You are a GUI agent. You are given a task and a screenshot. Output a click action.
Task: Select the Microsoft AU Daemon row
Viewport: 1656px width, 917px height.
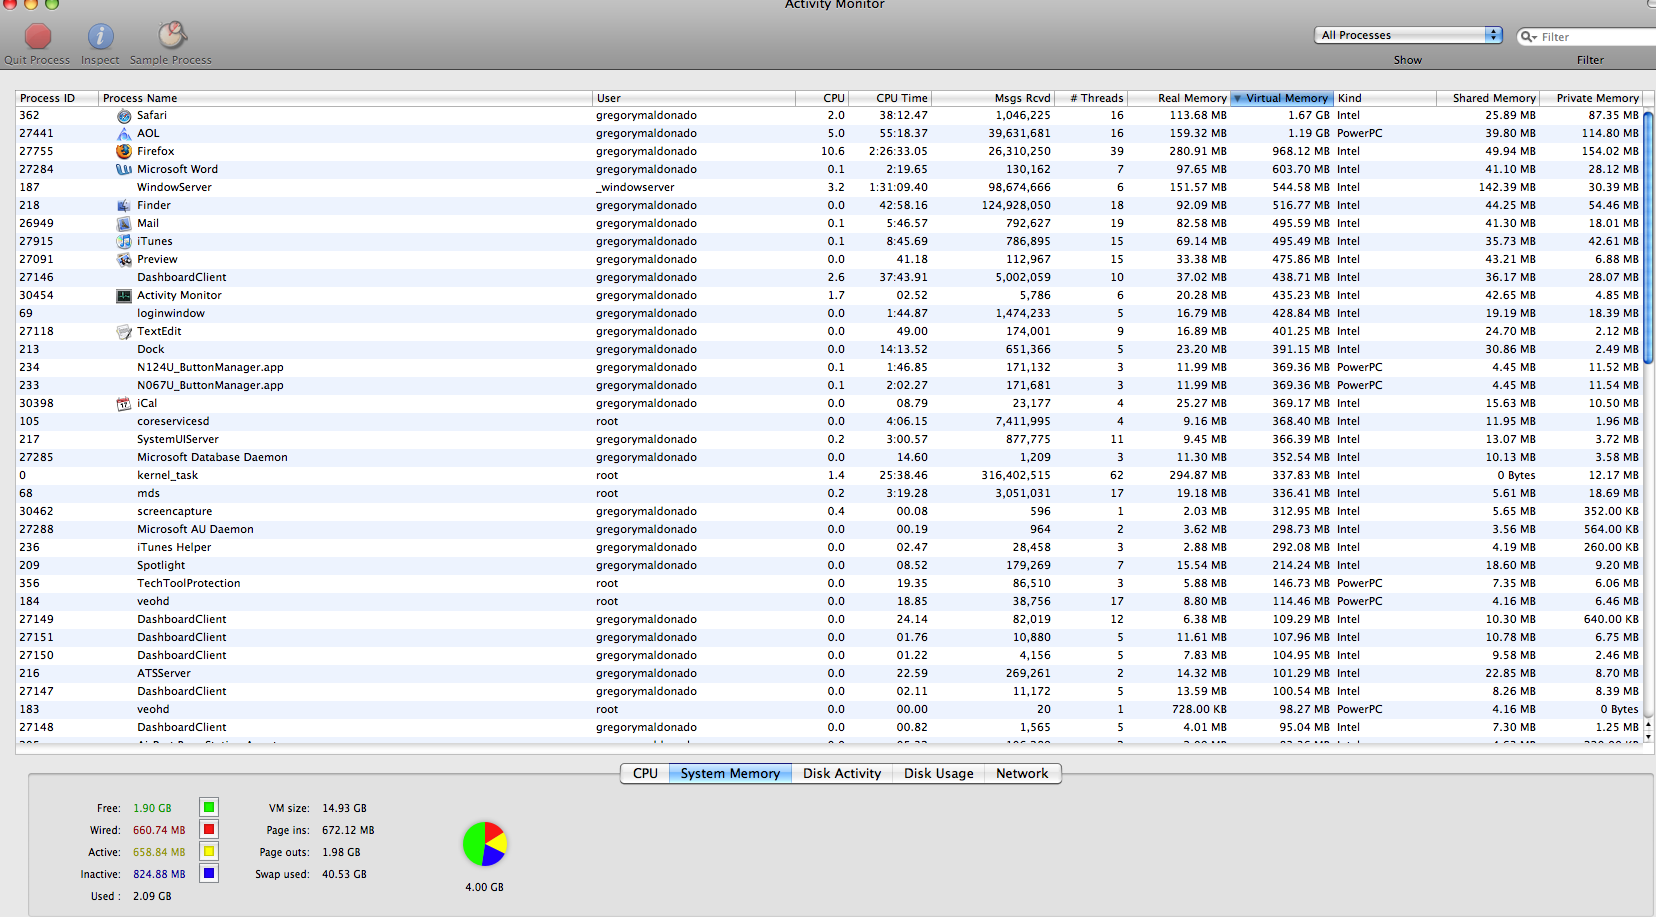click(829, 530)
